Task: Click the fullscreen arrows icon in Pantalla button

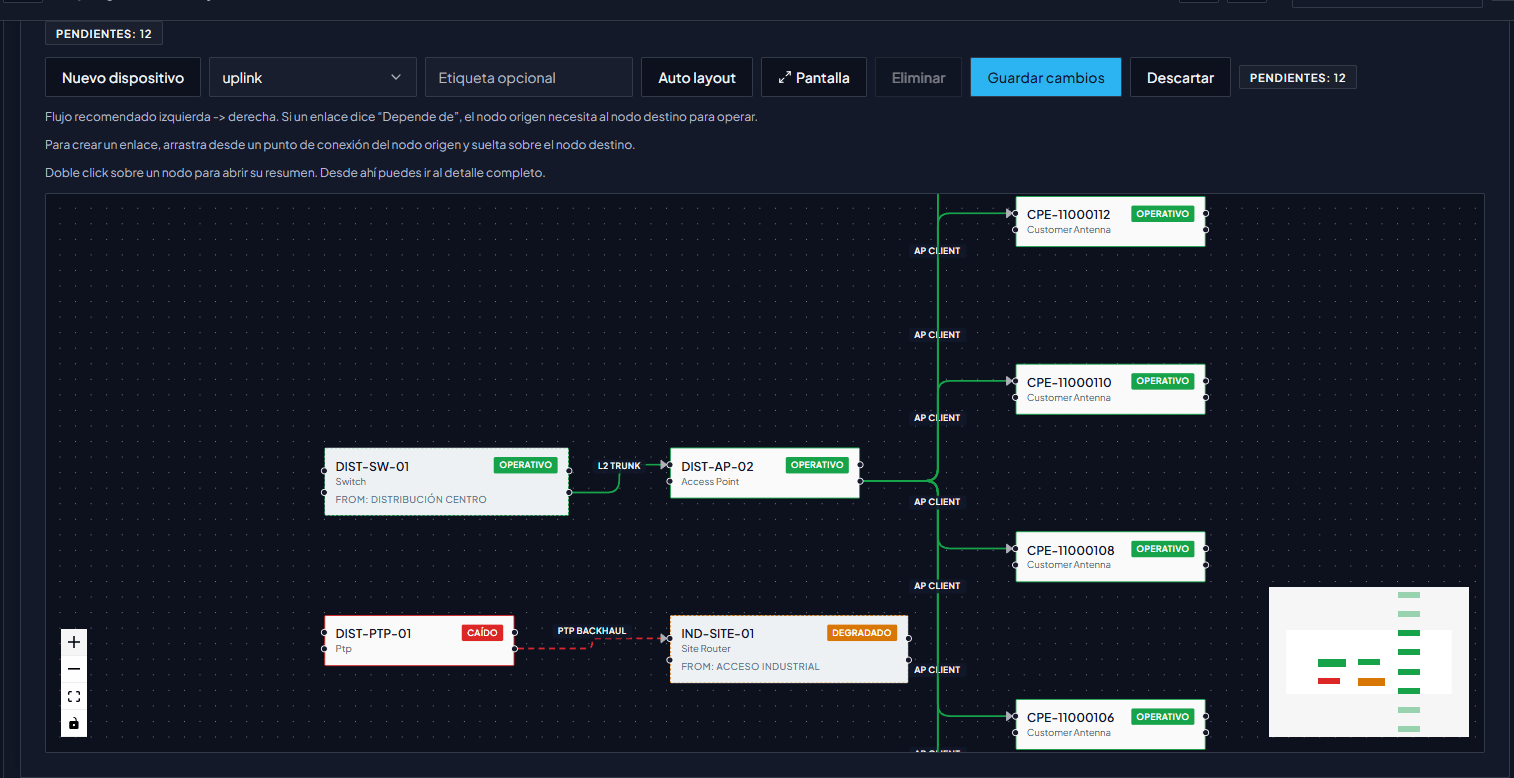Action: pyautogui.click(x=784, y=77)
